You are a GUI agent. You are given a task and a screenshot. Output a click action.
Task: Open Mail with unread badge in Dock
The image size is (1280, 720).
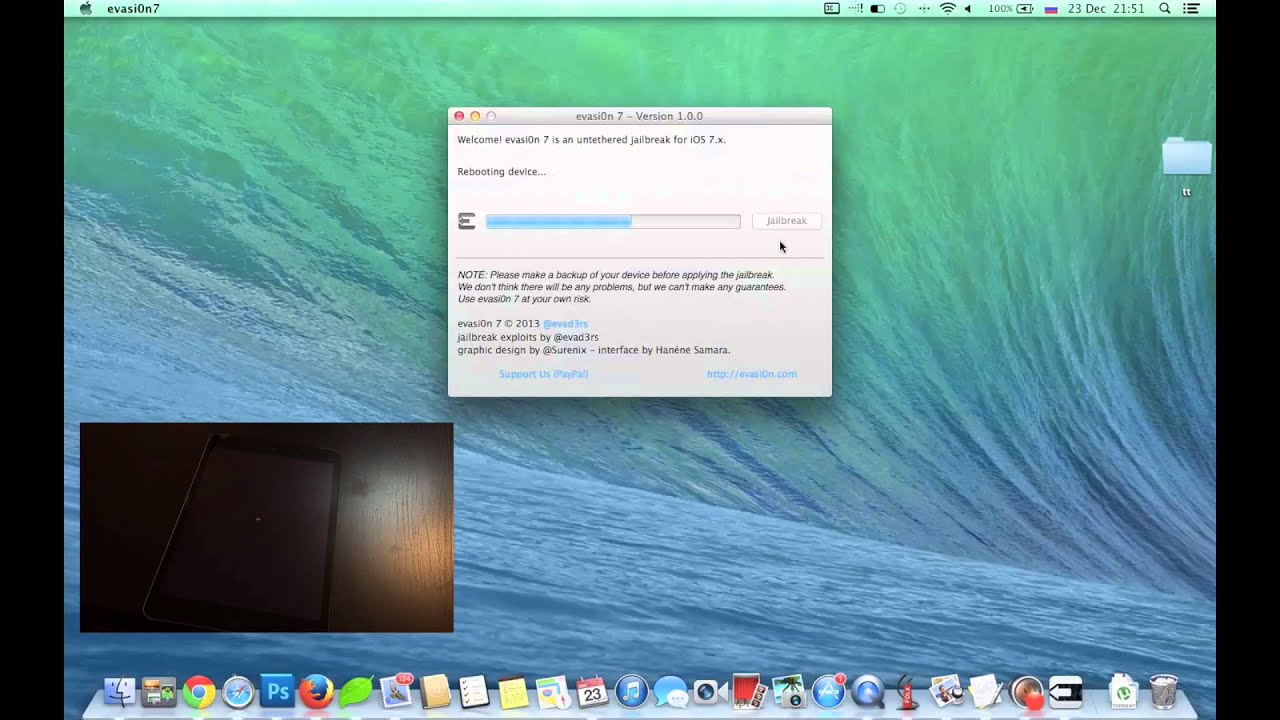[397, 690]
